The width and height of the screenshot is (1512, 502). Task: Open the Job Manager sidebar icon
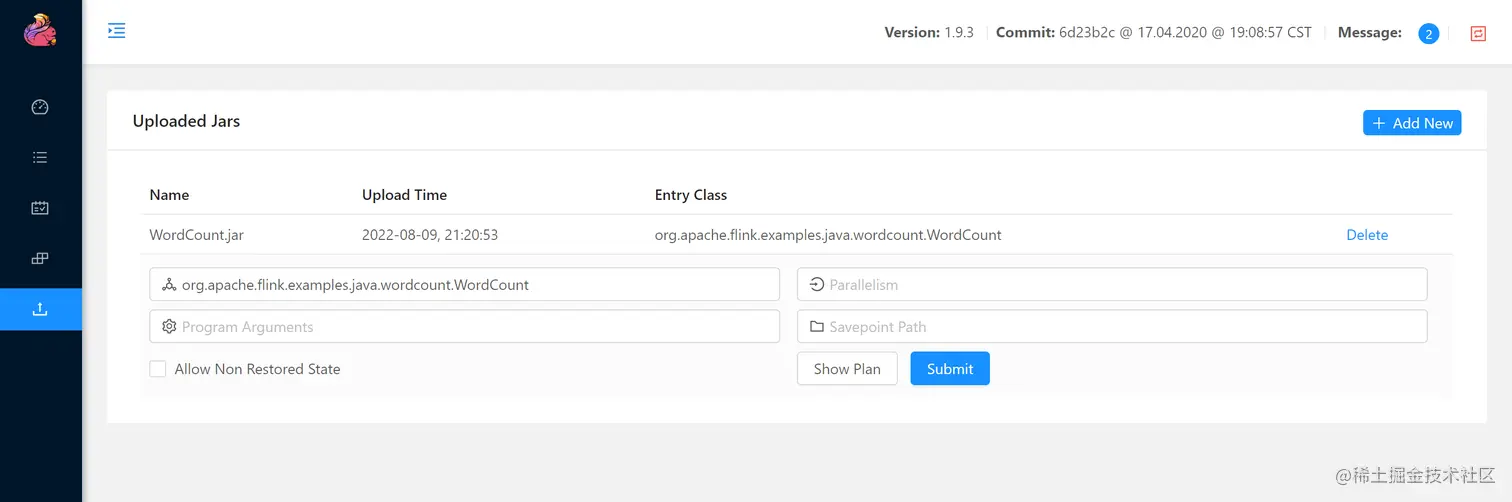tap(40, 258)
